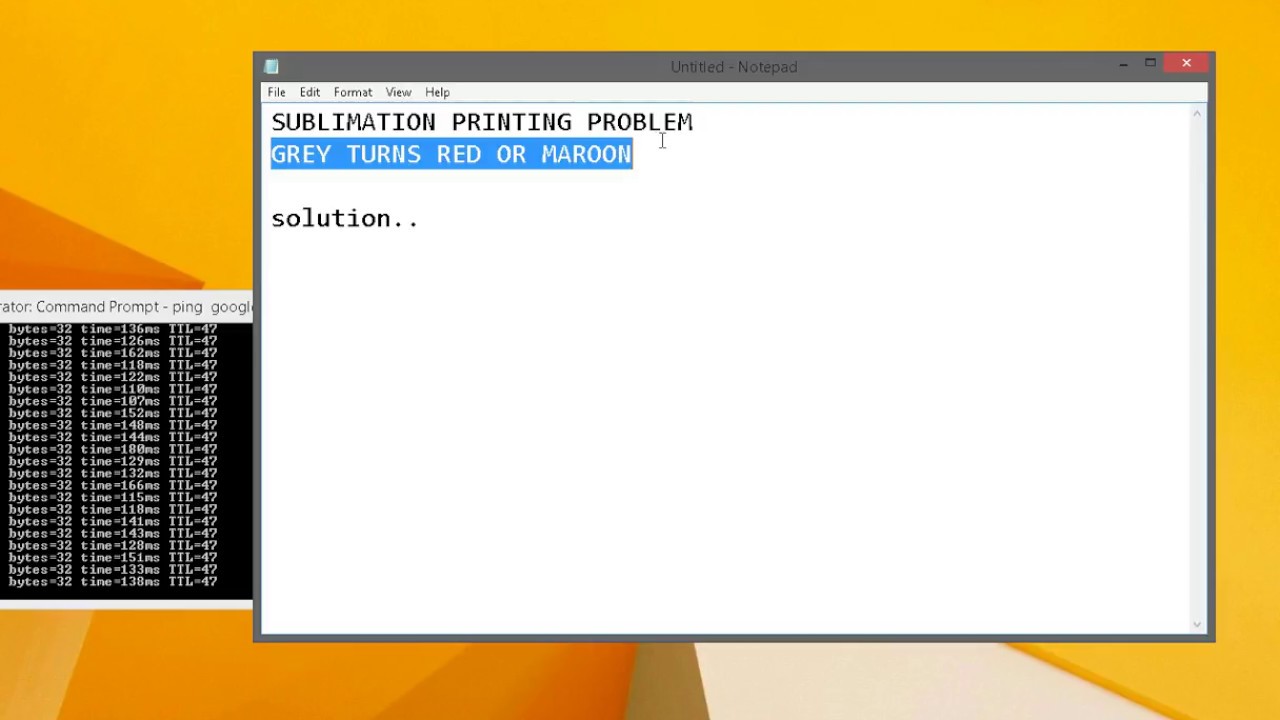Click the Notepad app icon in title bar
The width and height of the screenshot is (1280, 720).
coord(271,67)
